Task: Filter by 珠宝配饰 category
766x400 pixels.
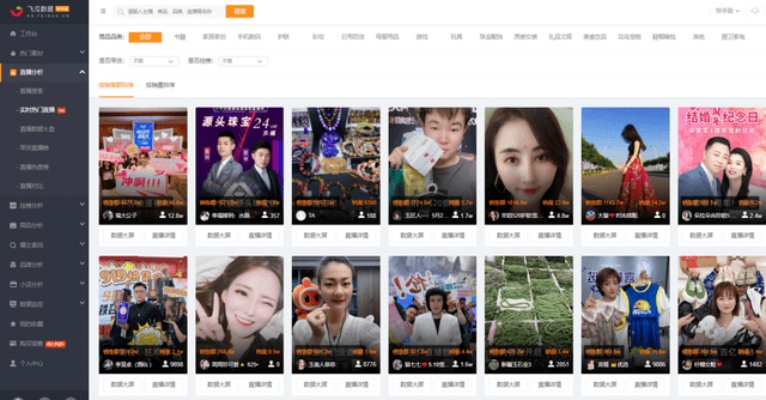Action: pos(491,37)
